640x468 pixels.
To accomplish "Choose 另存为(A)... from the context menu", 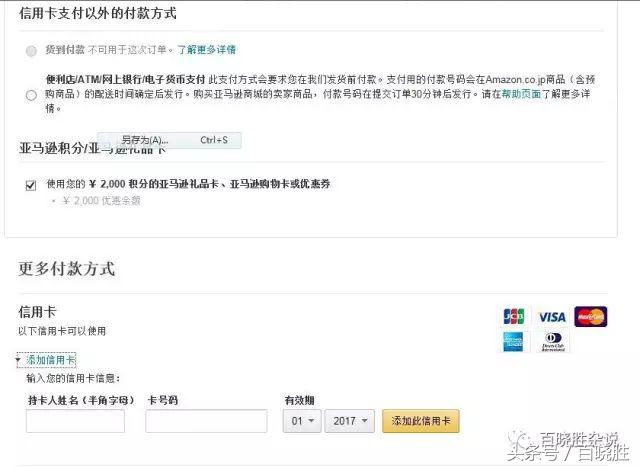I will click(145, 140).
